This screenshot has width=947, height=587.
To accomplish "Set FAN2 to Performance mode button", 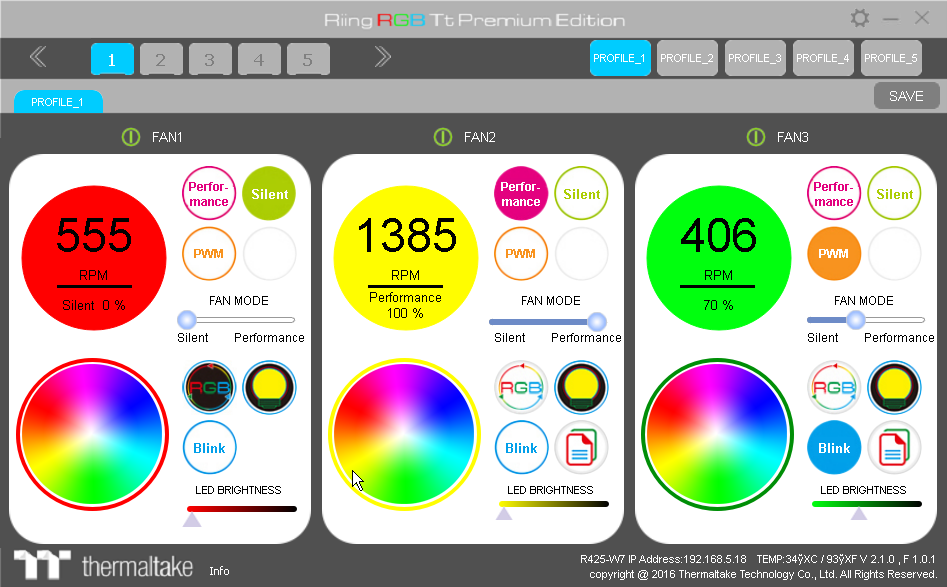I will pyautogui.click(x=521, y=194).
